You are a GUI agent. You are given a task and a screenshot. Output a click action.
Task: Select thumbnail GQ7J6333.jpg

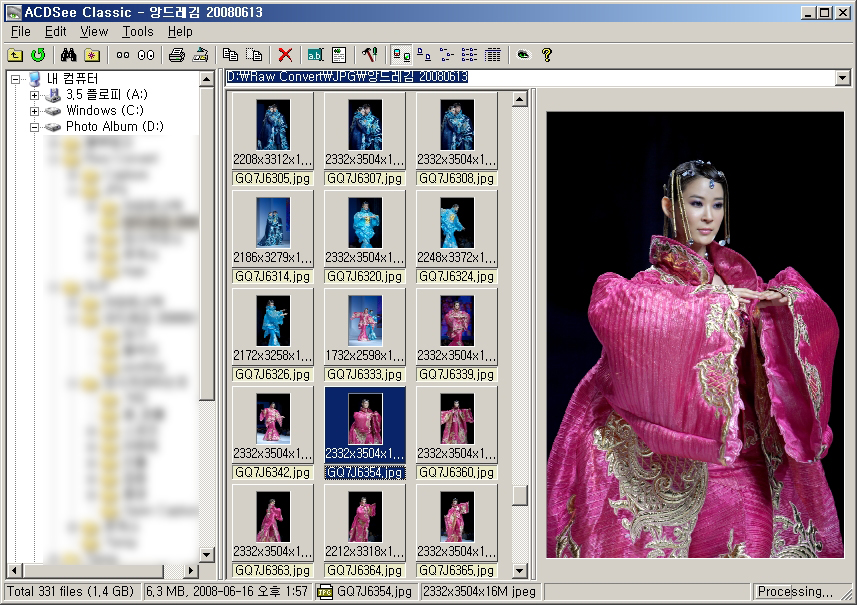365,335
